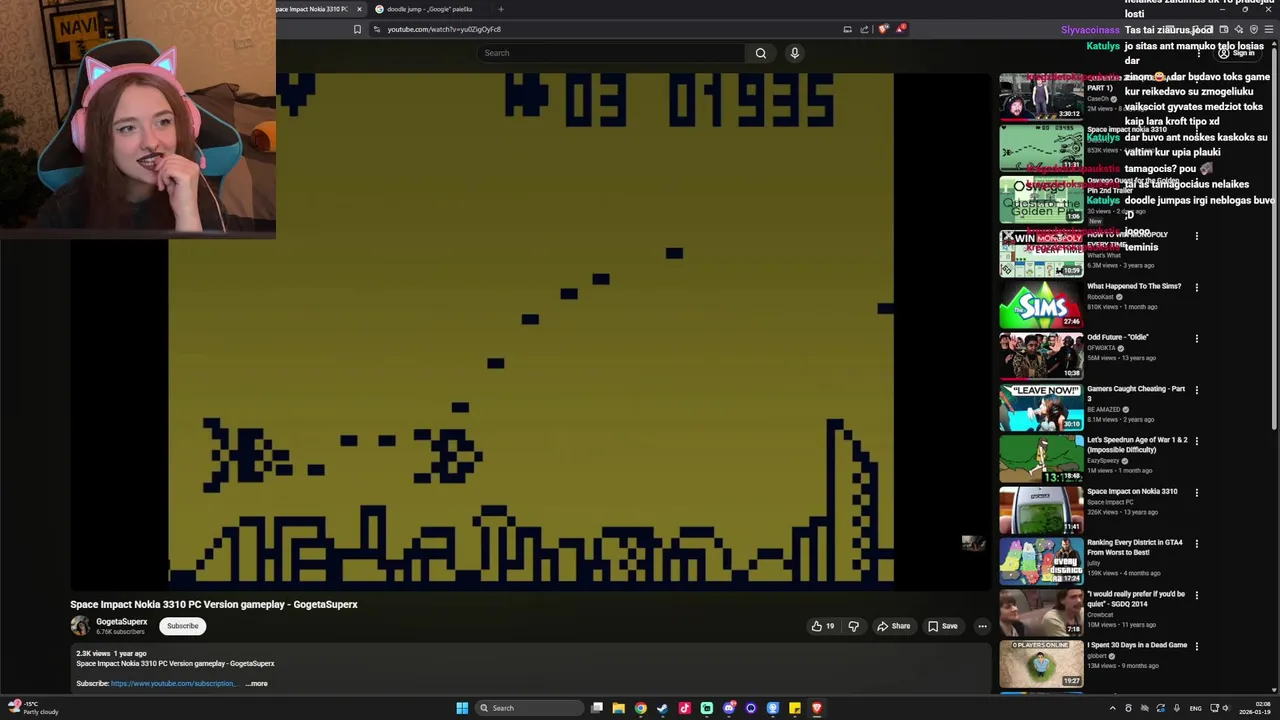Open options menu for 30 Days in Dead Game
Screen dimensions: 1280x720
click(1196, 646)
